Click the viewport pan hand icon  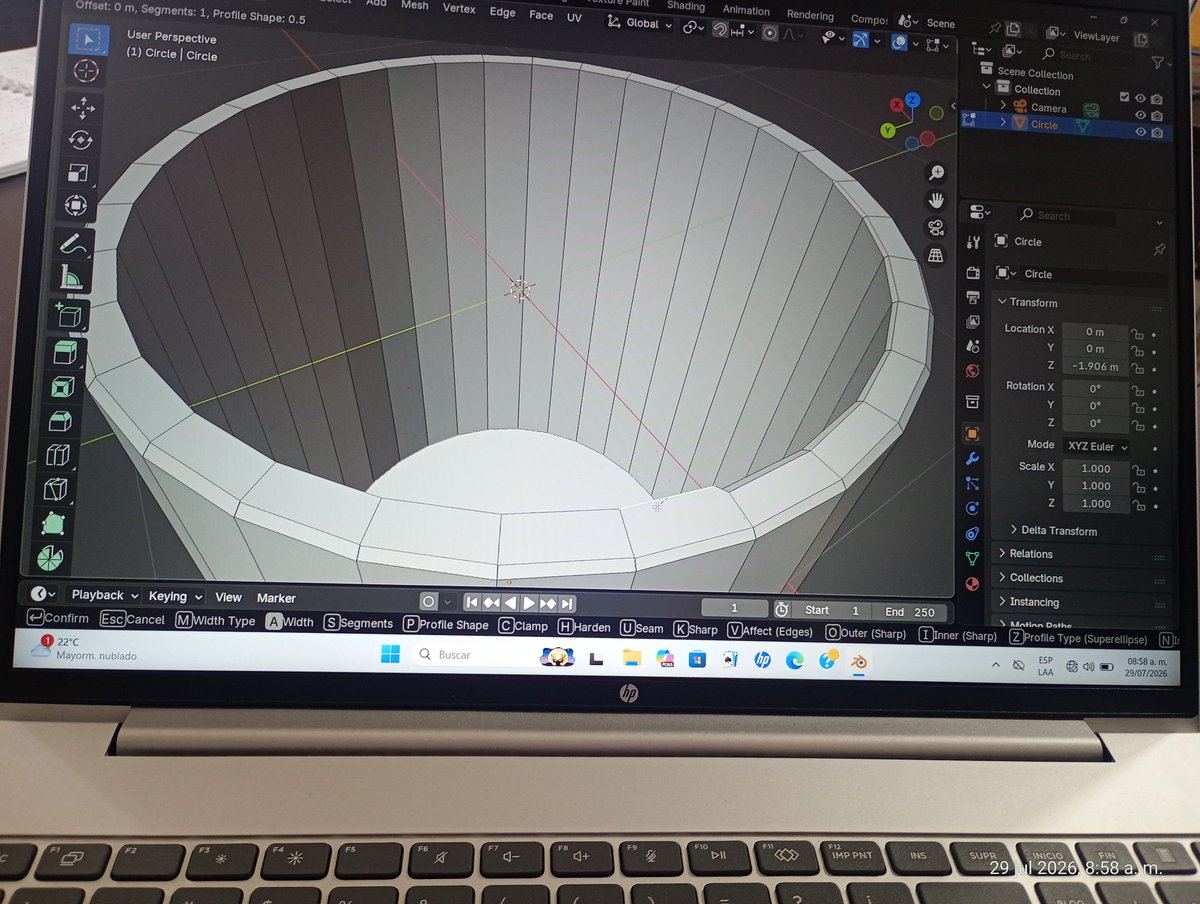937,200
